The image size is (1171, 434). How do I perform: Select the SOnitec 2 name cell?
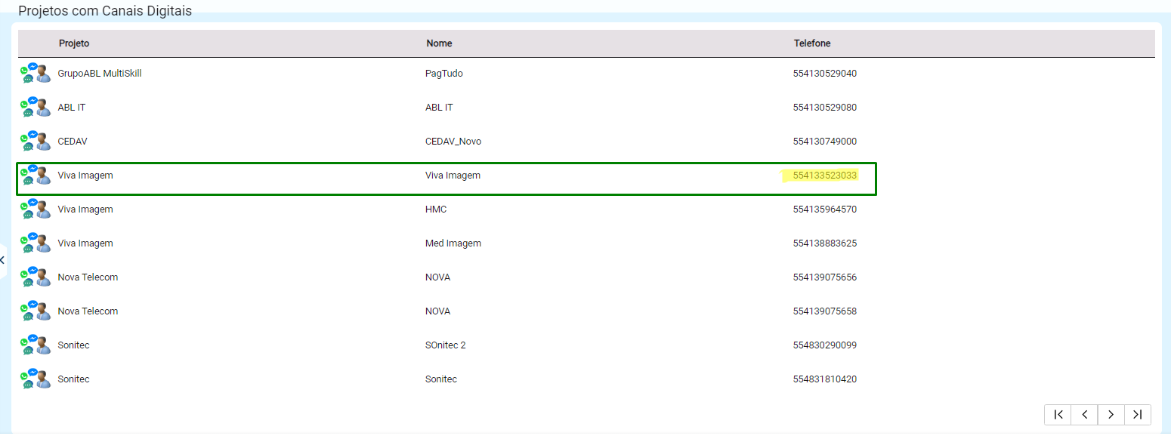pyautogui.click(x=445, y=345)
